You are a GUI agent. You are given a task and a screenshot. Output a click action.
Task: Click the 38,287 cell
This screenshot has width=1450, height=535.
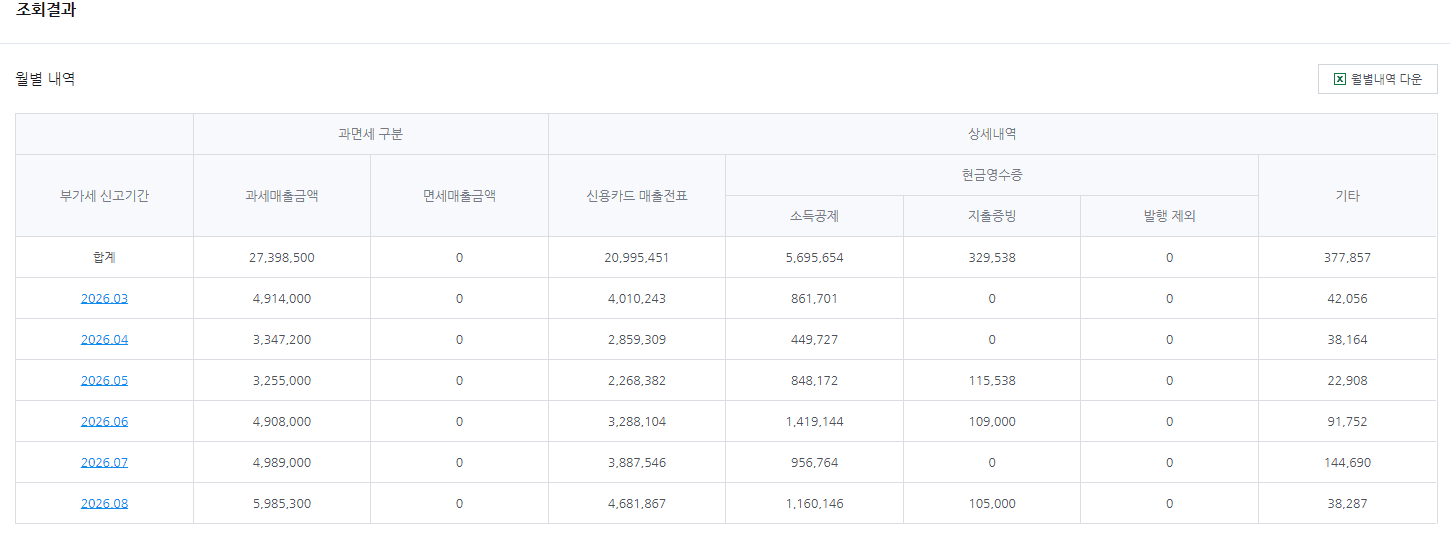(x=1347, y=503)
